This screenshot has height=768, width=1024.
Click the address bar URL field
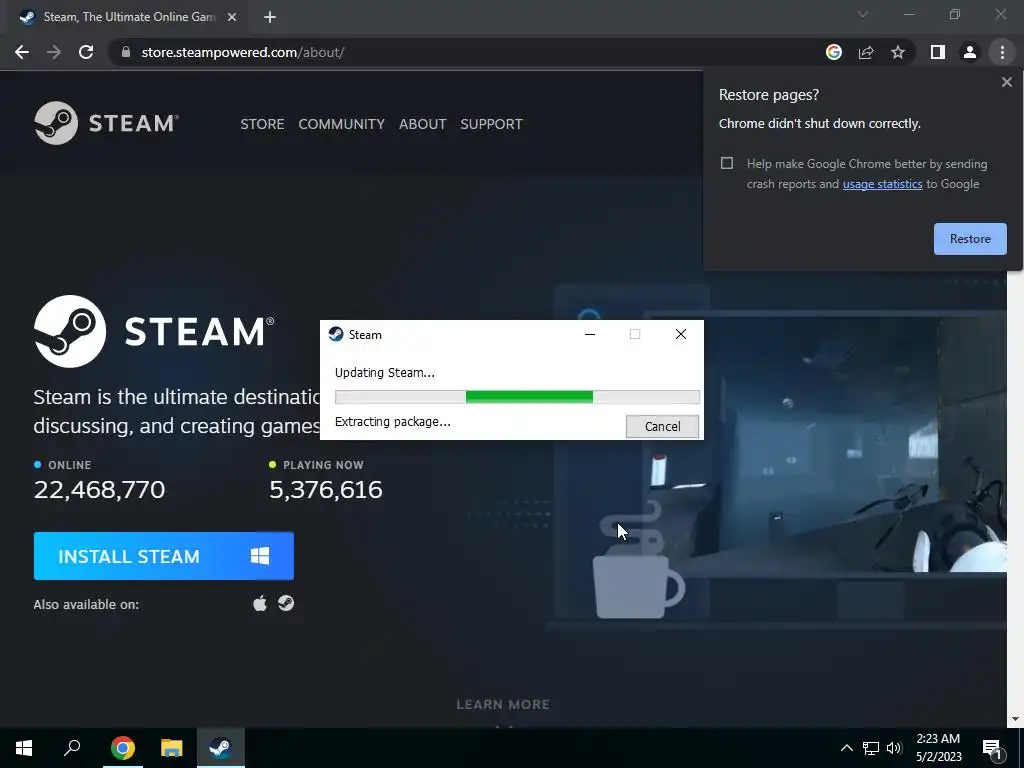tap(464, 52)
